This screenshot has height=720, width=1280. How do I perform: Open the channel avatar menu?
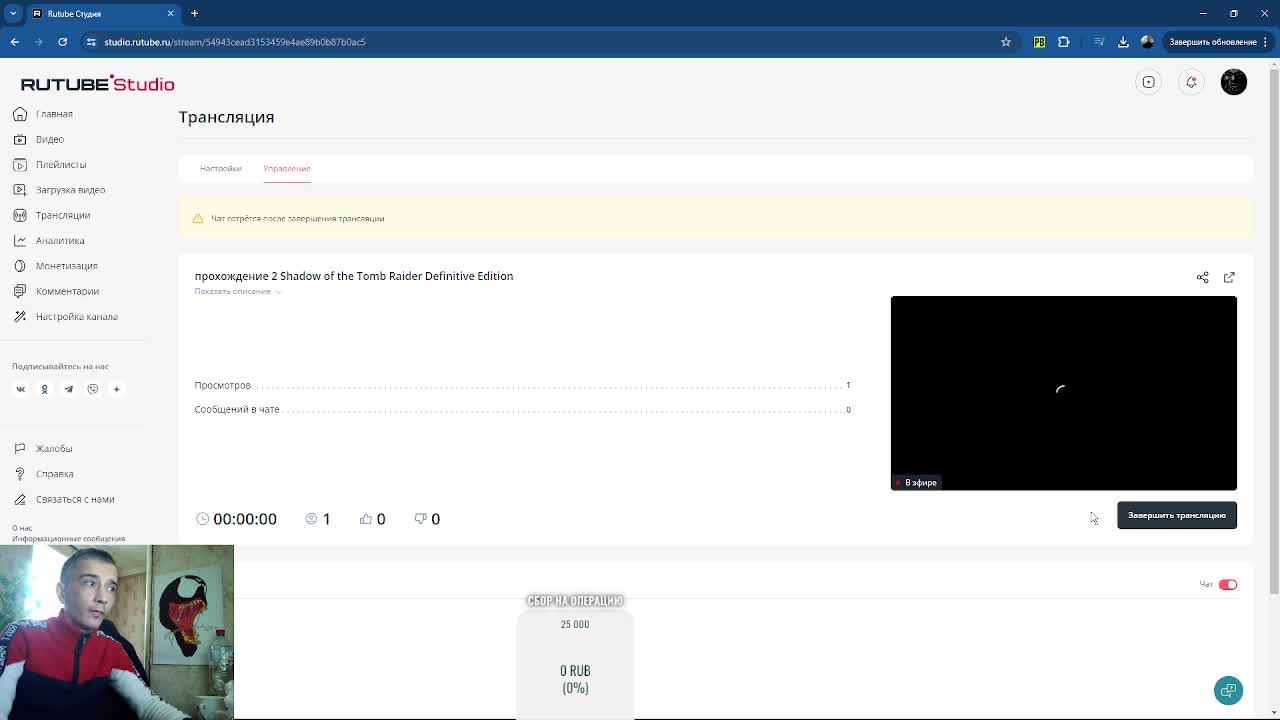[x=1233, y=82]
